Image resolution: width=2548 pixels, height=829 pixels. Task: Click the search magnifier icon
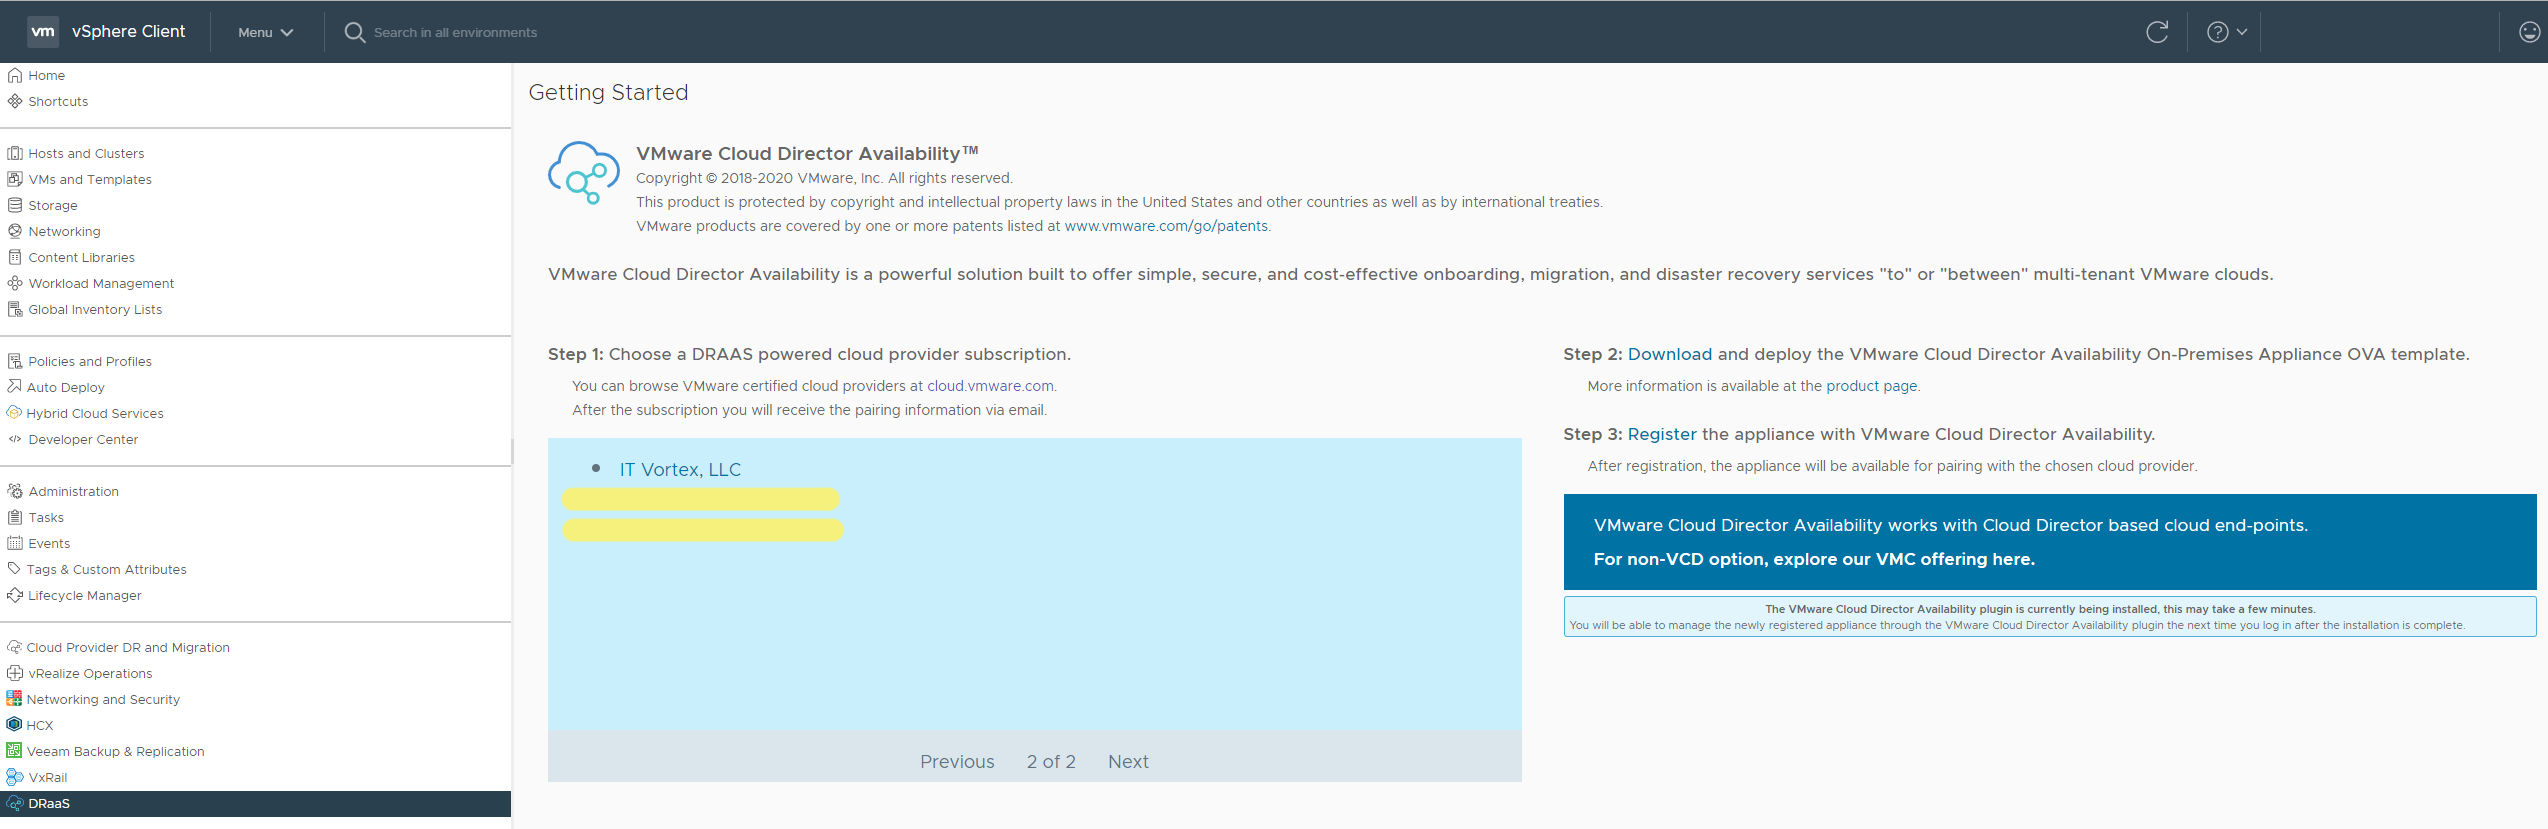(x=354, y=32)
